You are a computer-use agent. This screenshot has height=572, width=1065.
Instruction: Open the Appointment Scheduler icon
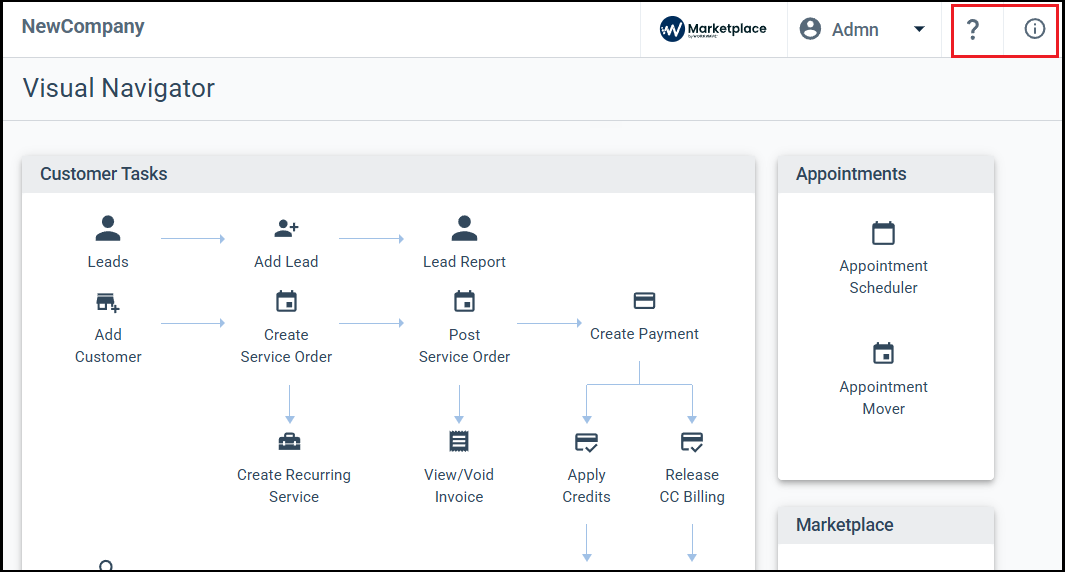pos(883,234)
